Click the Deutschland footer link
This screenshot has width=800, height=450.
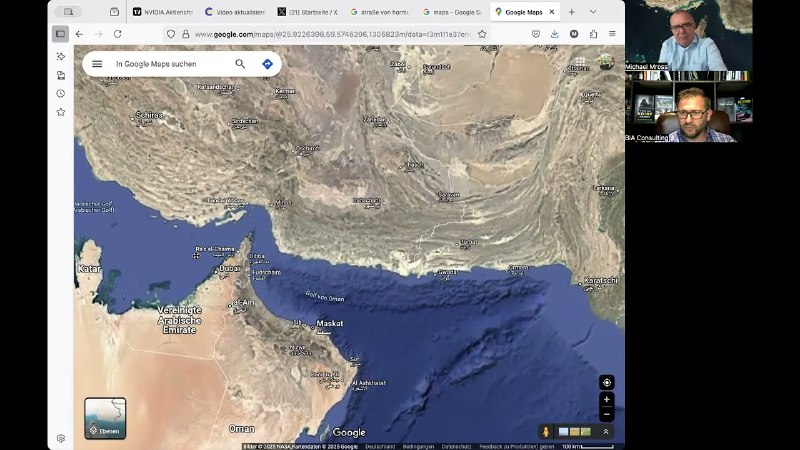pos(380,446)
